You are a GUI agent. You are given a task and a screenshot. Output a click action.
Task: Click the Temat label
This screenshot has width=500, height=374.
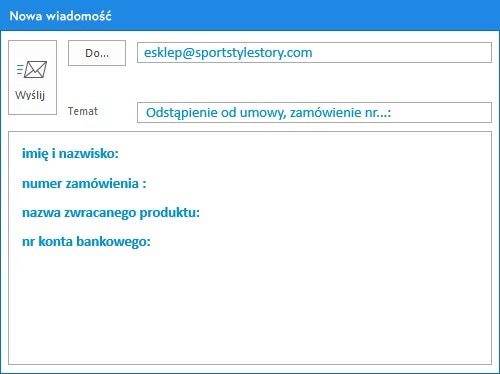point(83,111)
